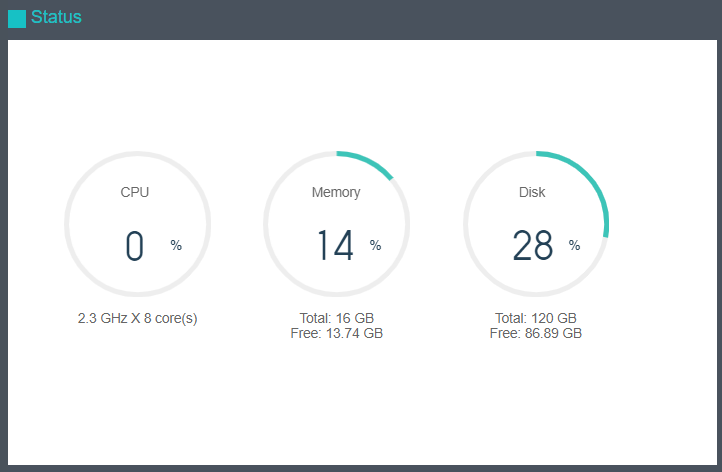
Task: Click the percent sign in Disk gauge
Action: coord(574,245)
